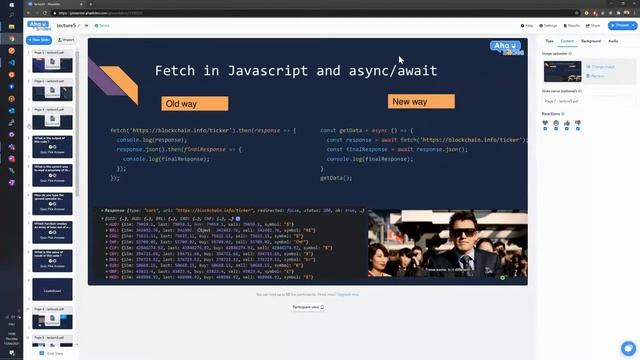Select the Page 6 document slide thumbnail
Viewport: 640px width, 360px height.
52,90
